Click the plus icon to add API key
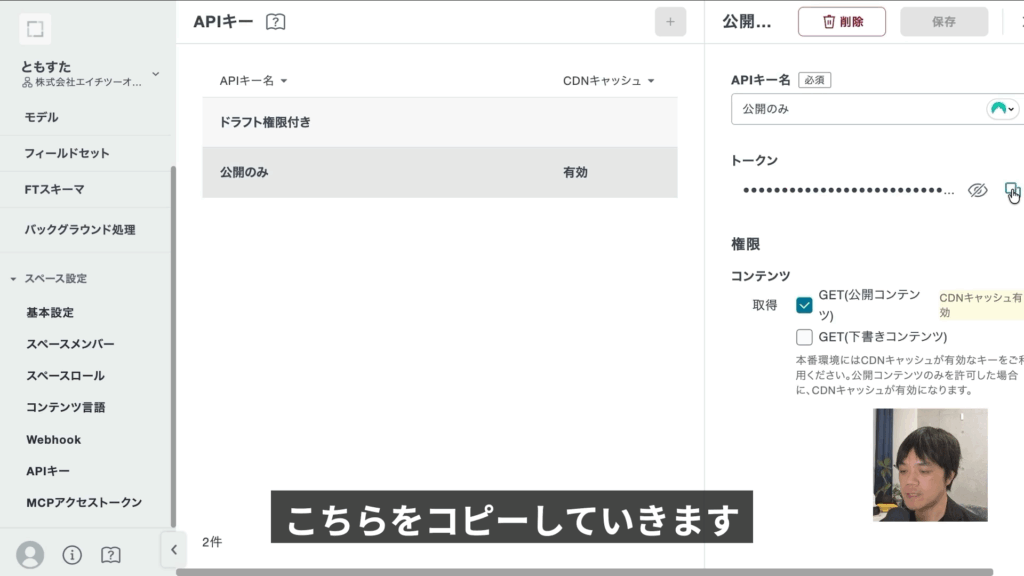Viewport: 1024px width, 576px height. point(670,22)
